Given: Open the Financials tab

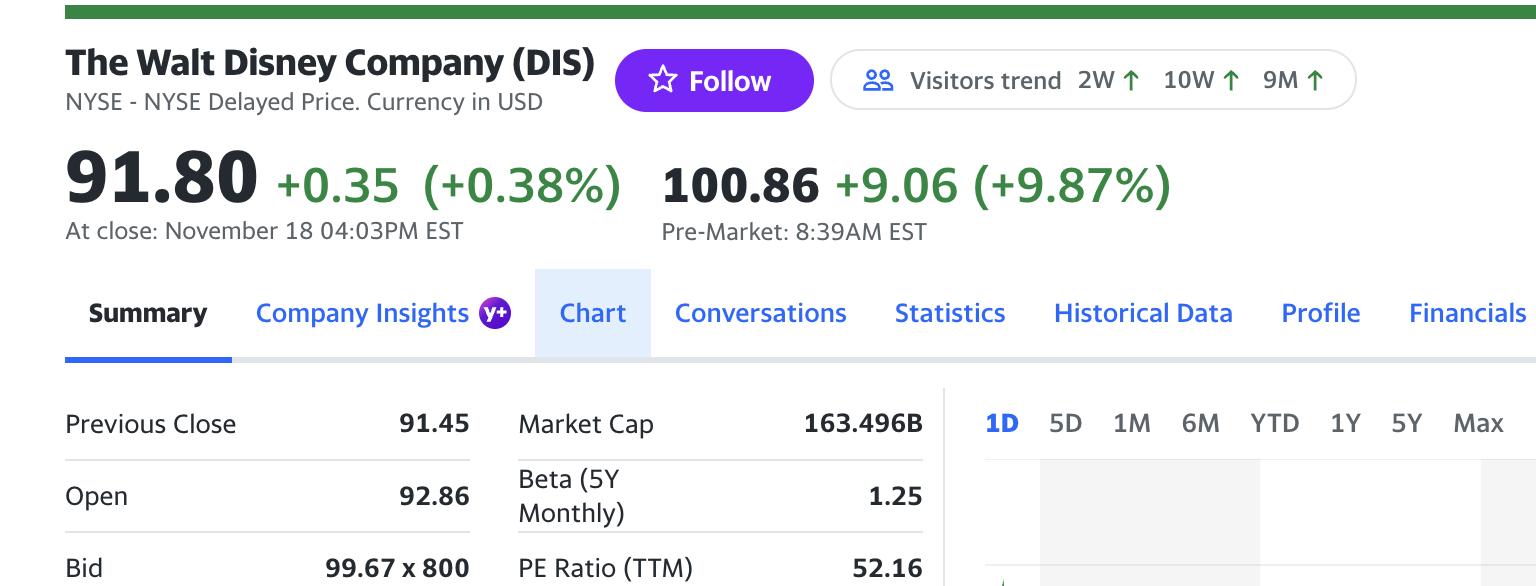Looking at the screenshot, I should tap(1467, 313).
